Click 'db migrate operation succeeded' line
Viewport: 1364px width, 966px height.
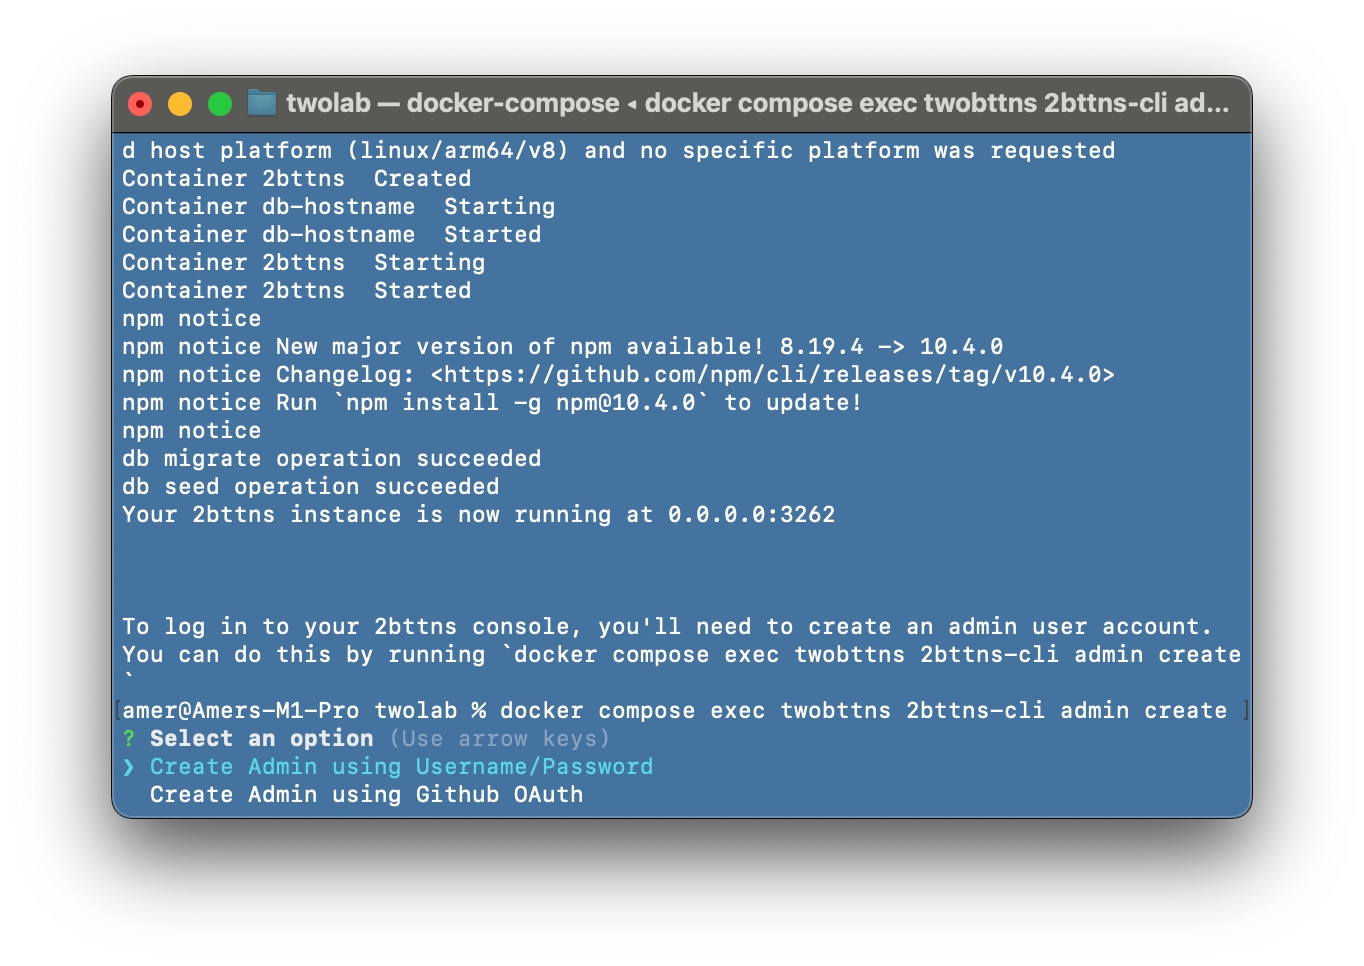coord(331,459)
